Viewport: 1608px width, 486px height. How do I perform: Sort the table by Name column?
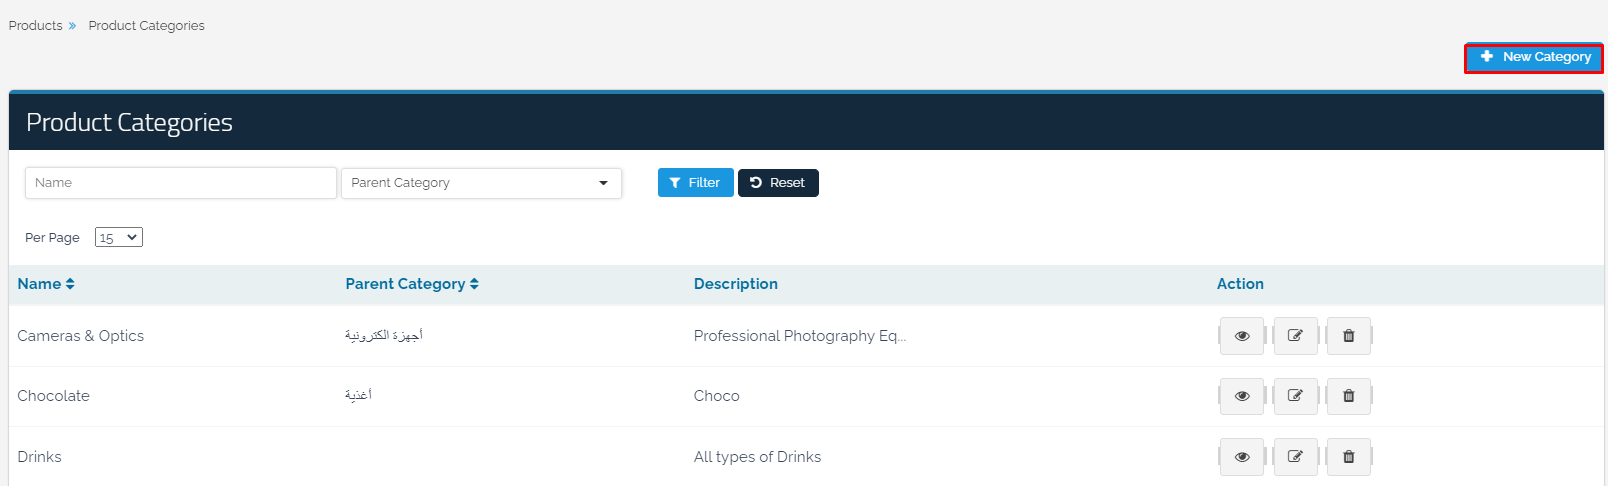click(46, 284)
